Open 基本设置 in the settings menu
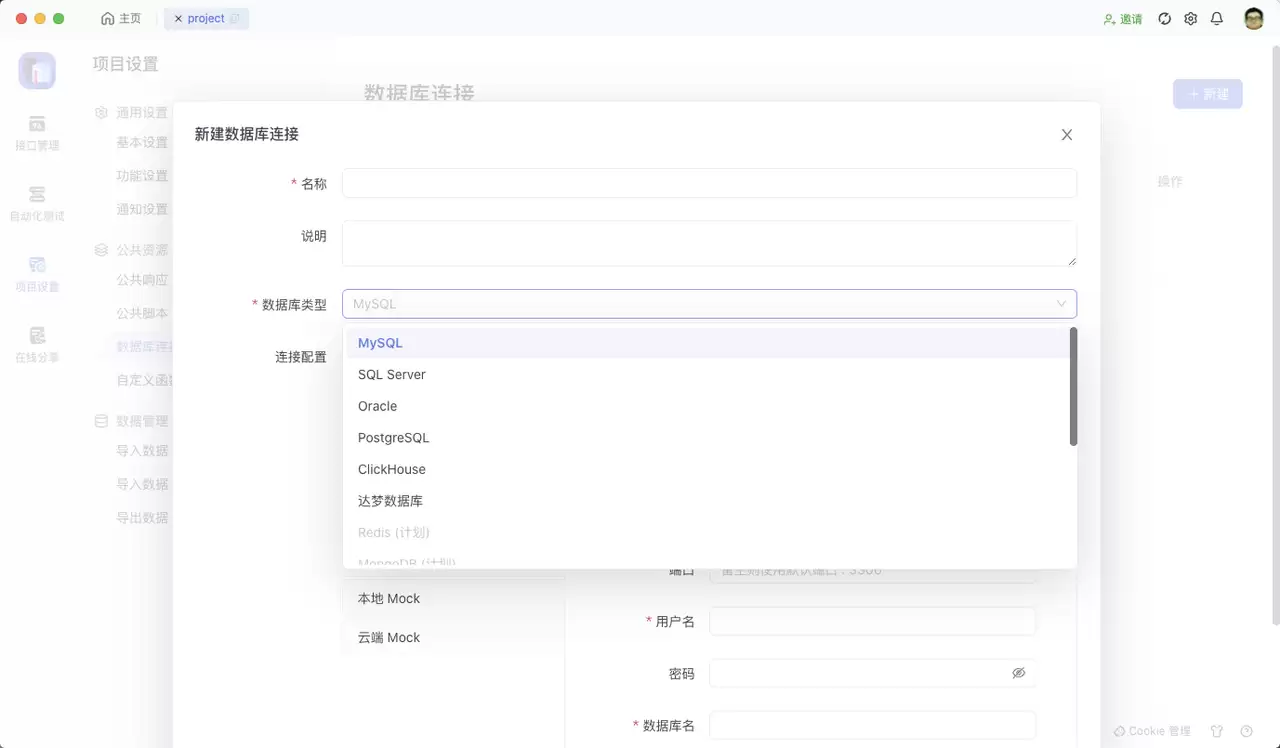The image size is (1280, 748). (x=142, y=143)
